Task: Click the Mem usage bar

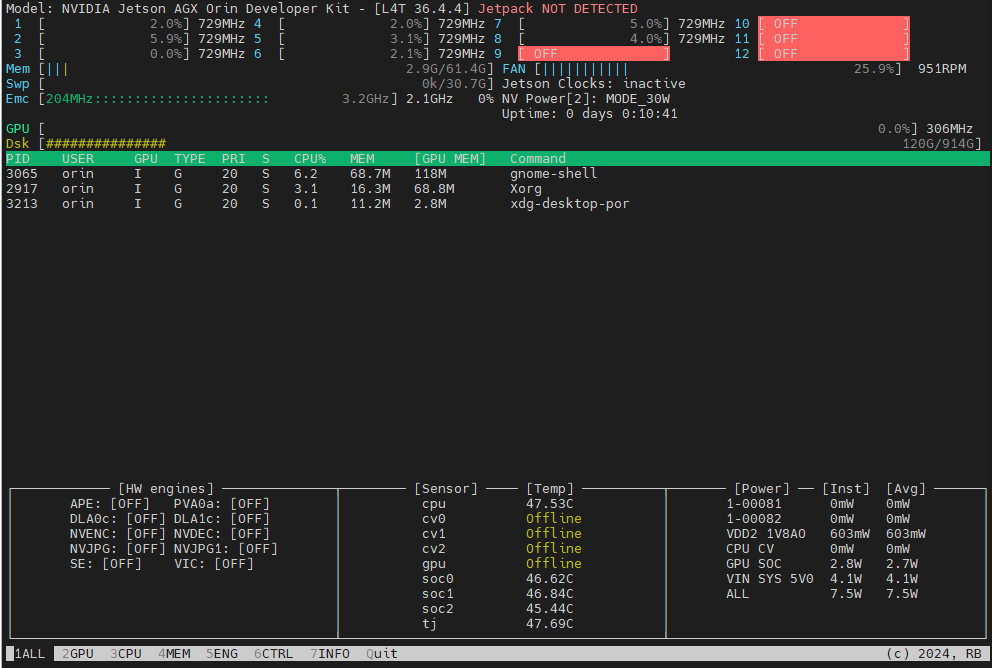Action: (x=266, y=69)
